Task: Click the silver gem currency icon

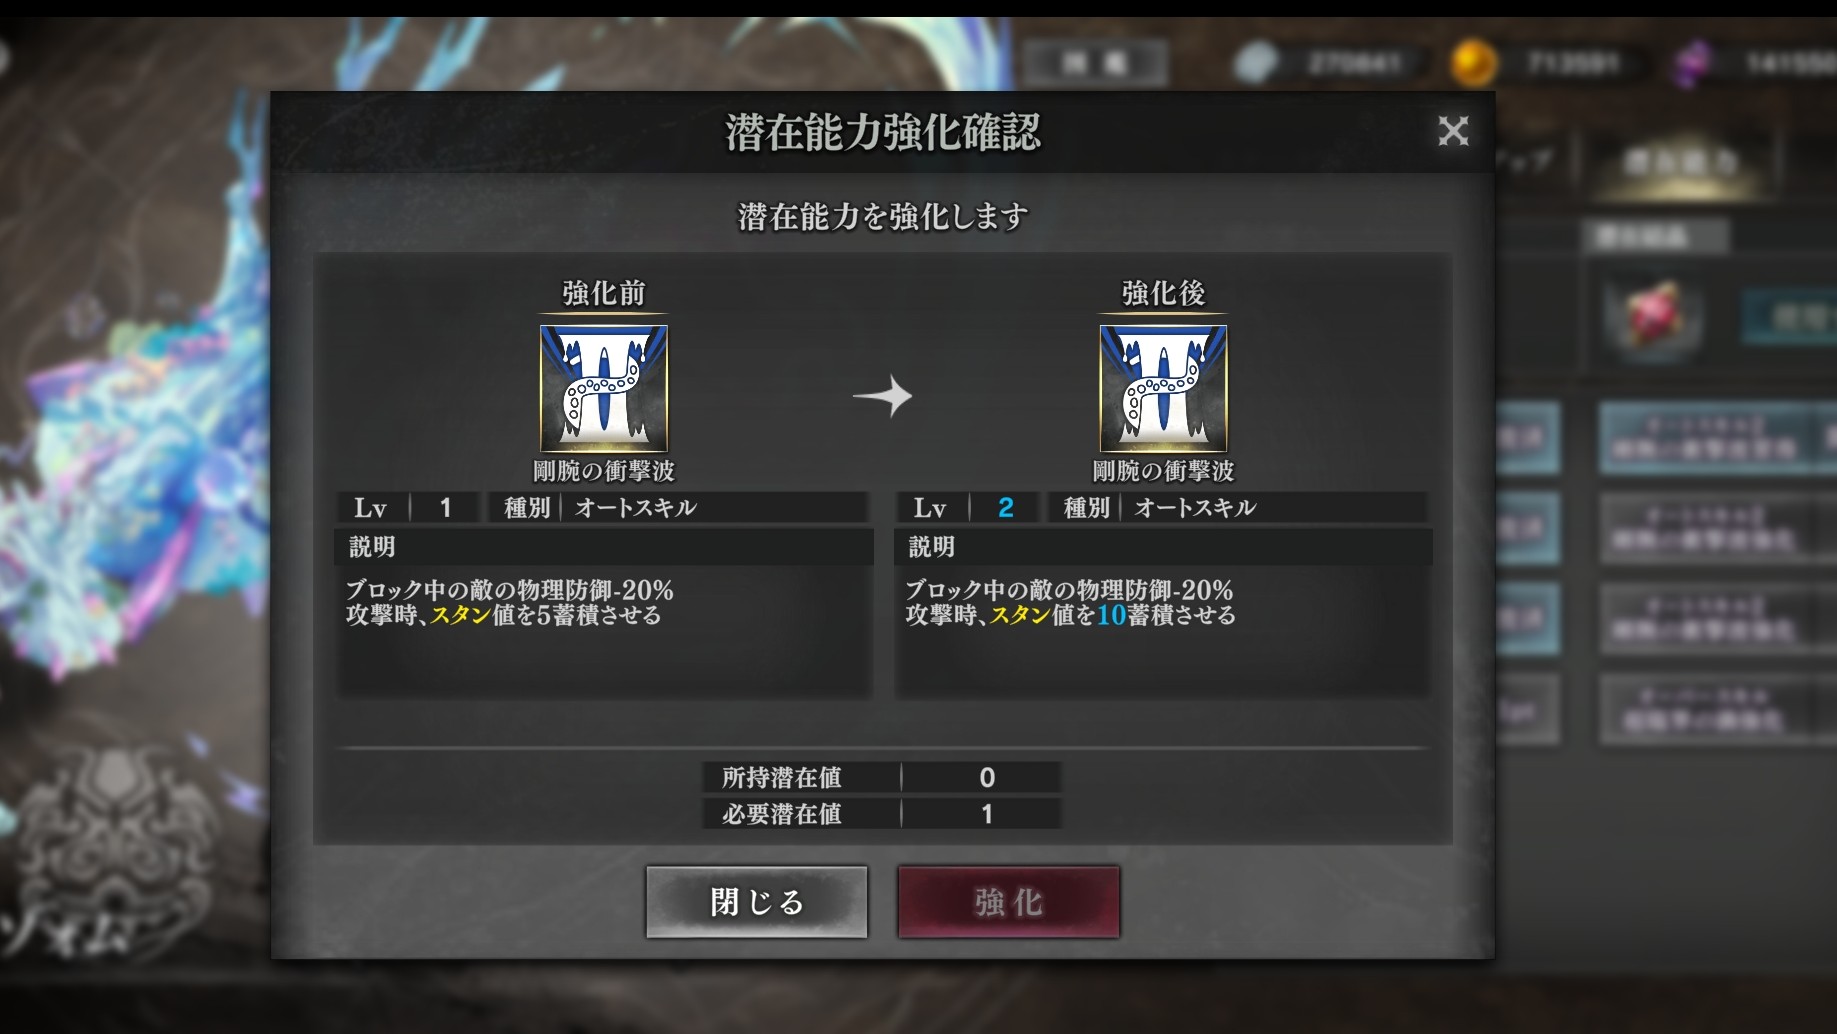Action: 1256,63
